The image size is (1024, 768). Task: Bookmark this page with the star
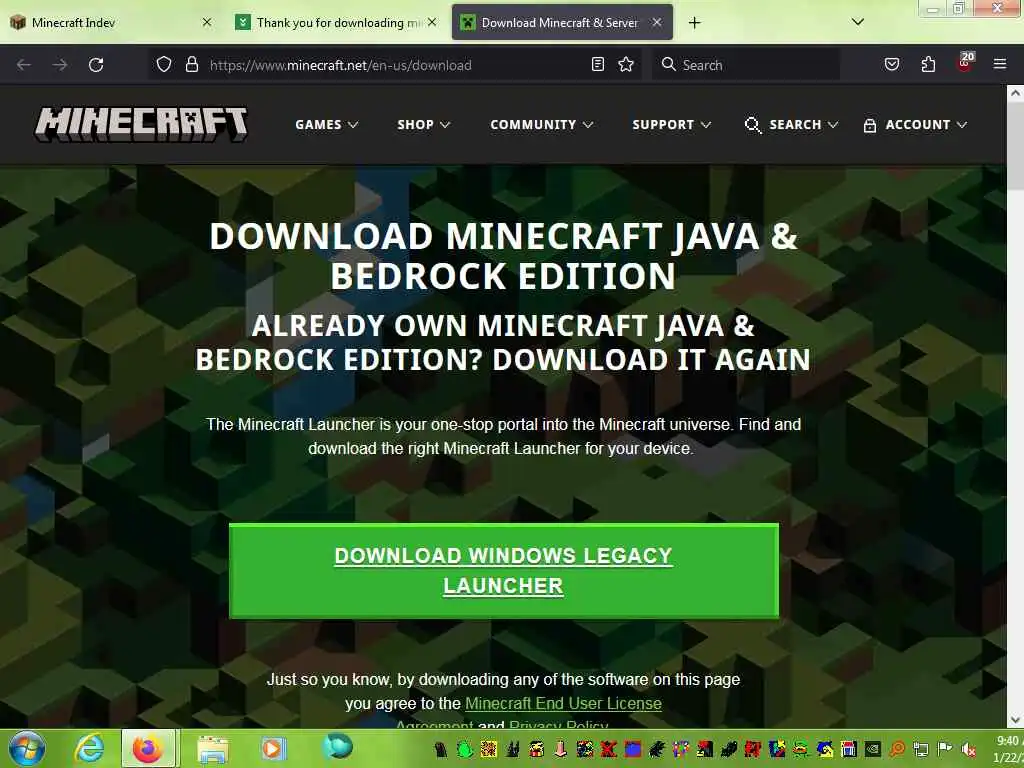tap(626, 65)
